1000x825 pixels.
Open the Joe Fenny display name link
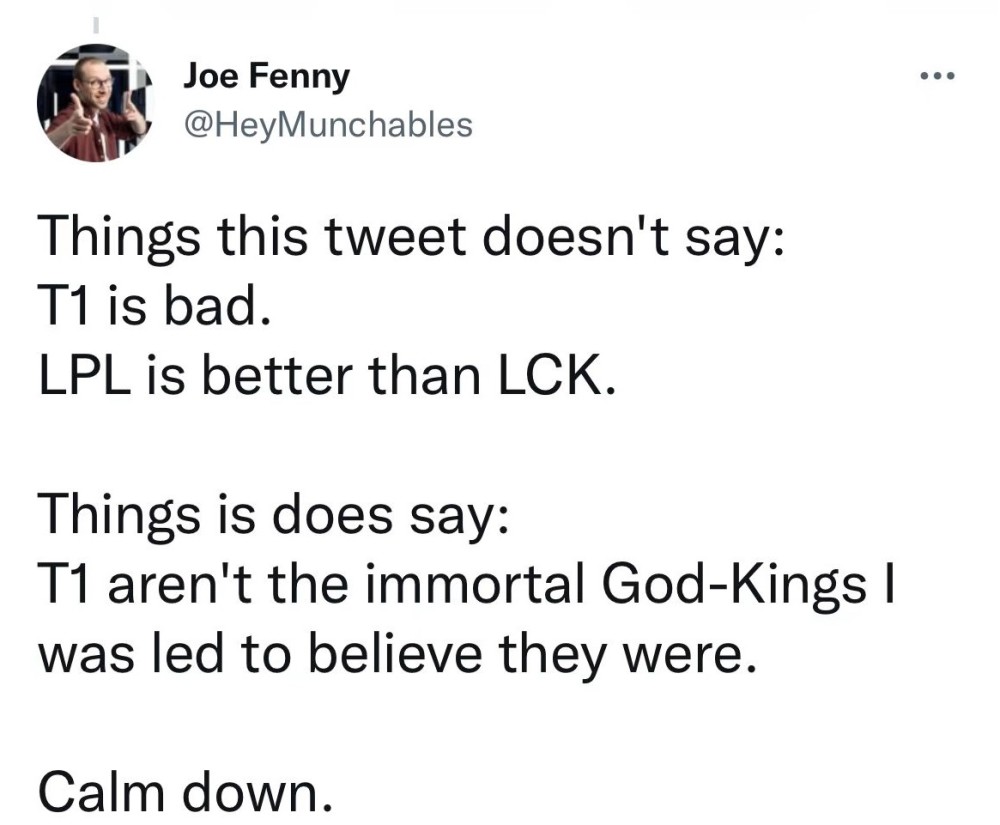[x=266, y=76]
